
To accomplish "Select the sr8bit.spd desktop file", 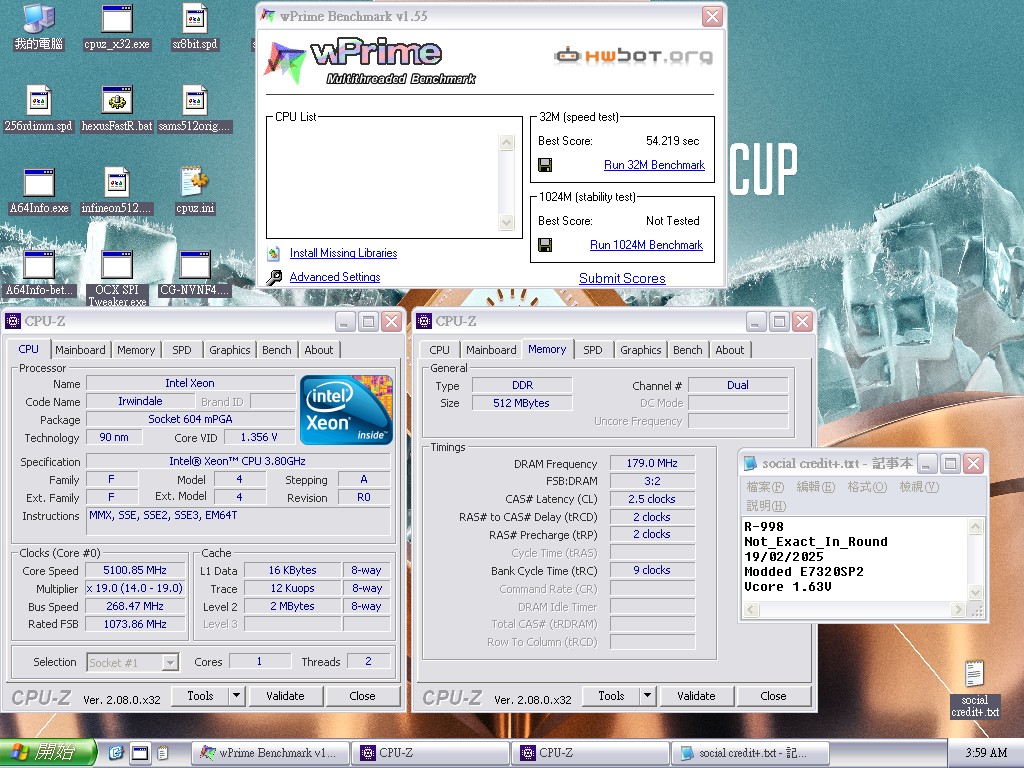I will (195, 27).
